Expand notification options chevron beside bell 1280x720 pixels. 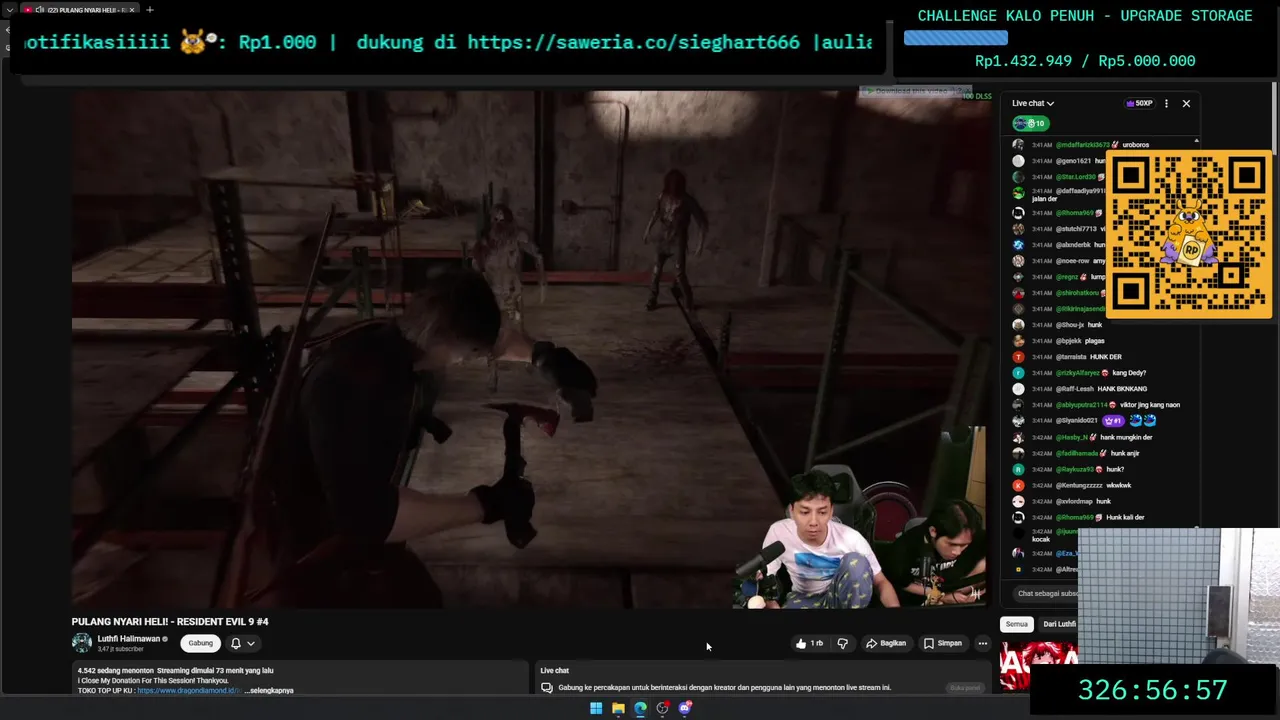[x=251, y=644]
